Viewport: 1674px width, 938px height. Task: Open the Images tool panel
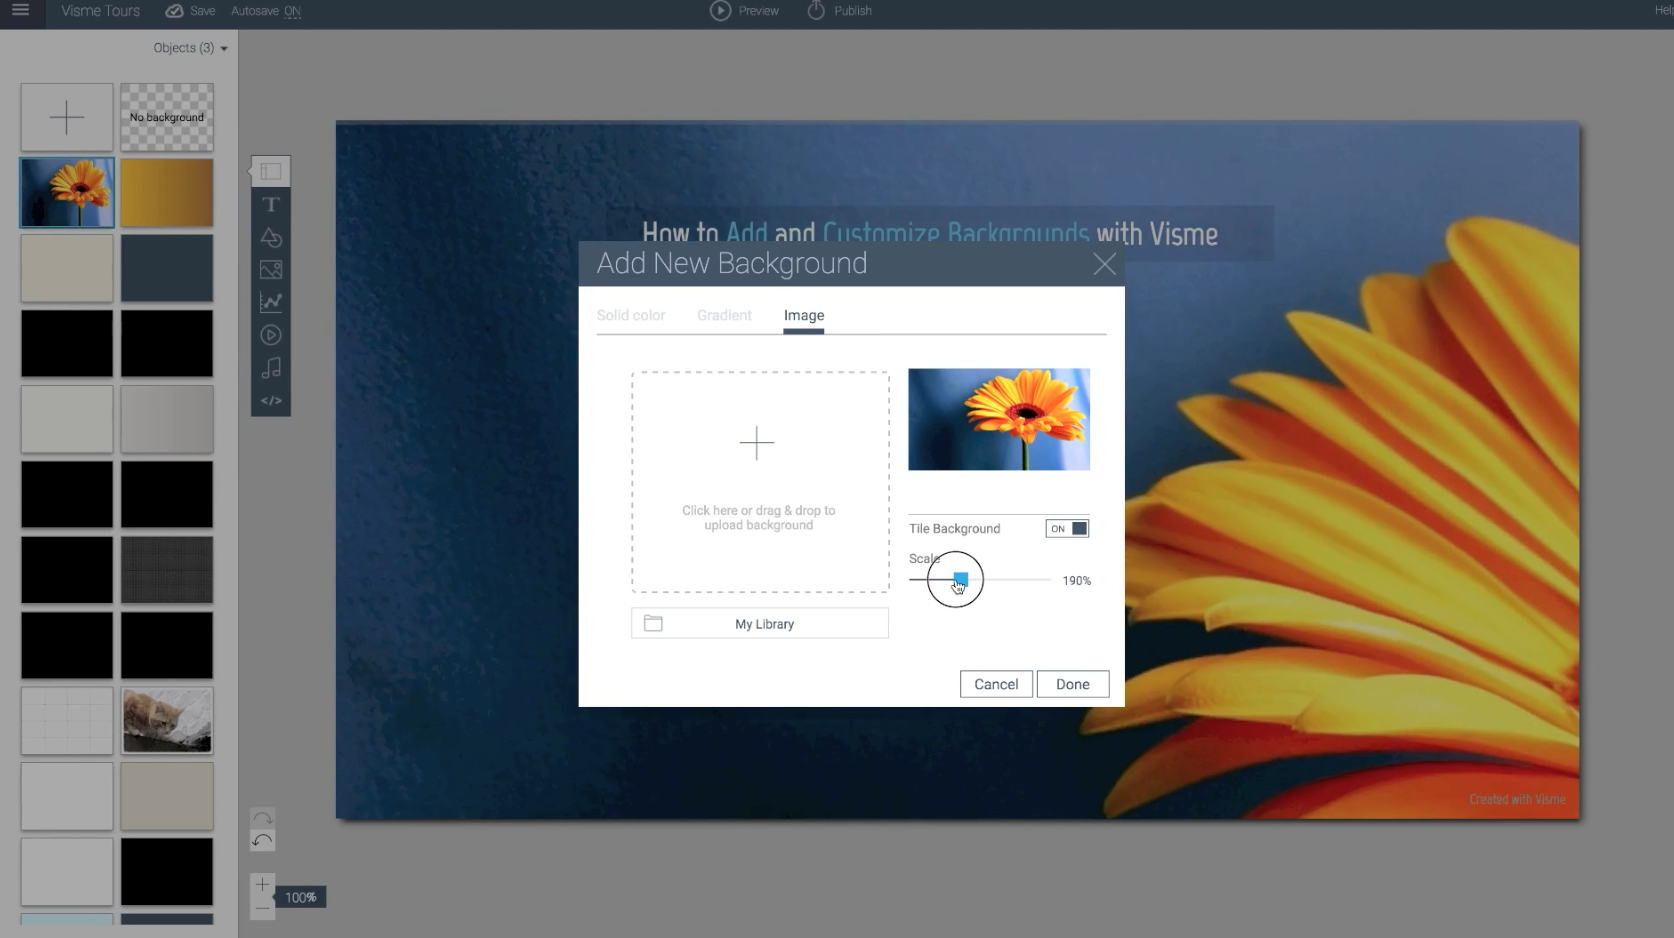(271, 270)
